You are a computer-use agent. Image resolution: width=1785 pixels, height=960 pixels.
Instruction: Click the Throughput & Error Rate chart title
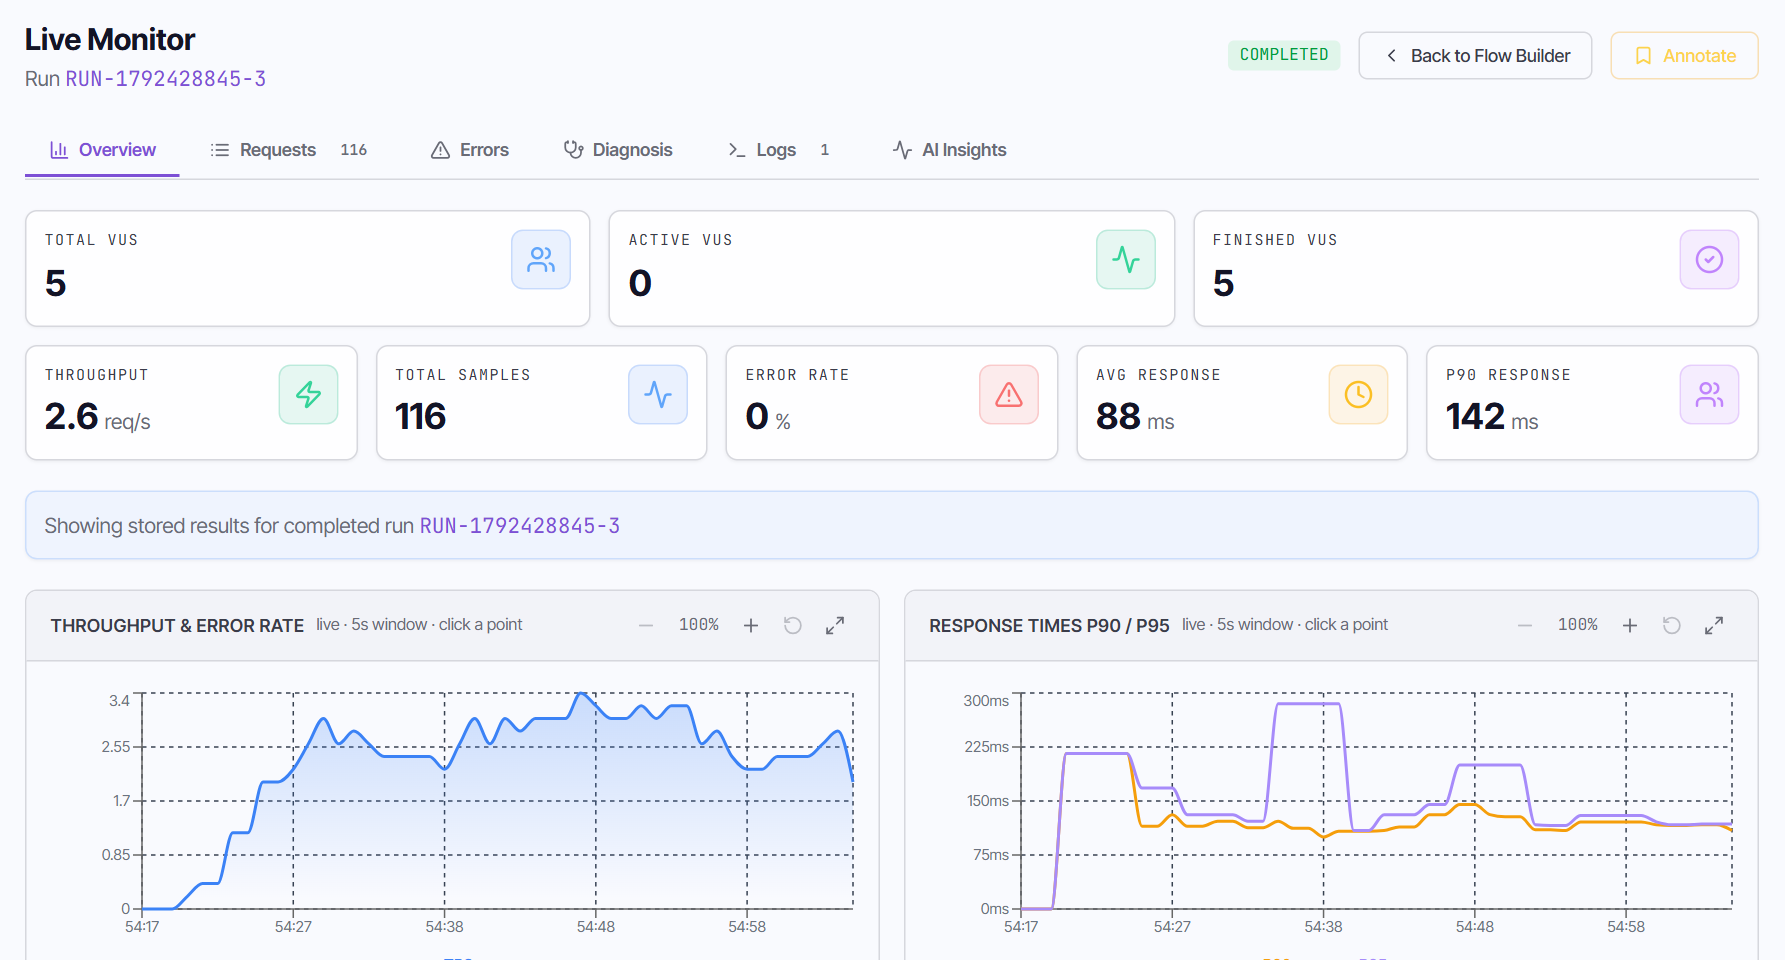tap(177, 626)
